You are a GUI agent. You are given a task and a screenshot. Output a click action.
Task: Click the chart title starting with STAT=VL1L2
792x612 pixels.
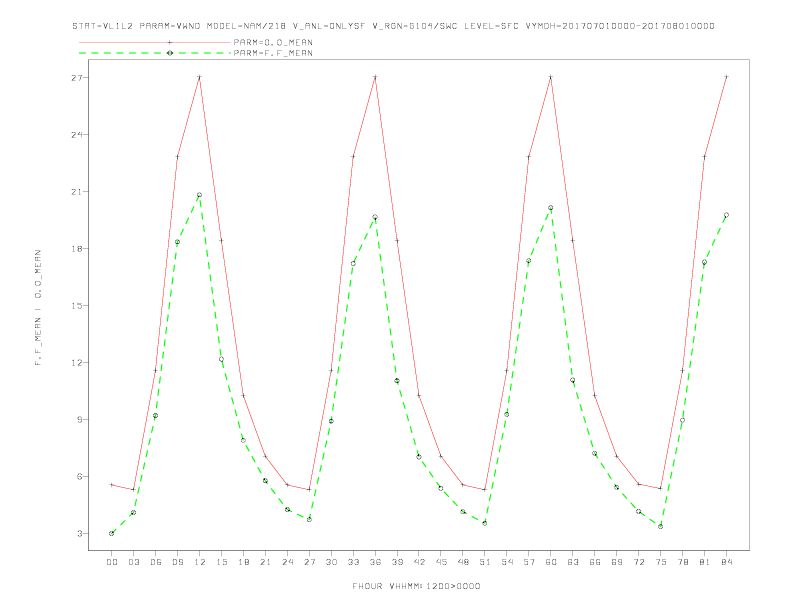393,26
